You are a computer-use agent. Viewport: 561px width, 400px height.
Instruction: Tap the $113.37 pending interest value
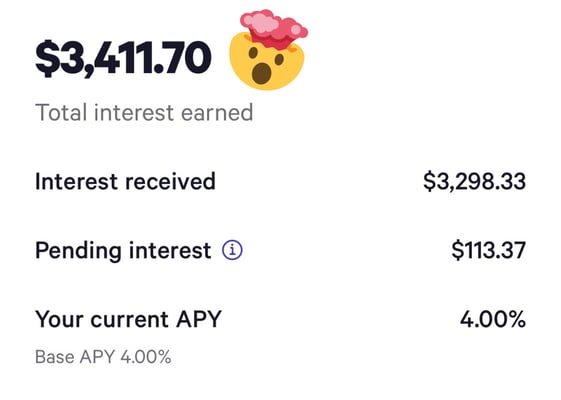coord(488,250)
